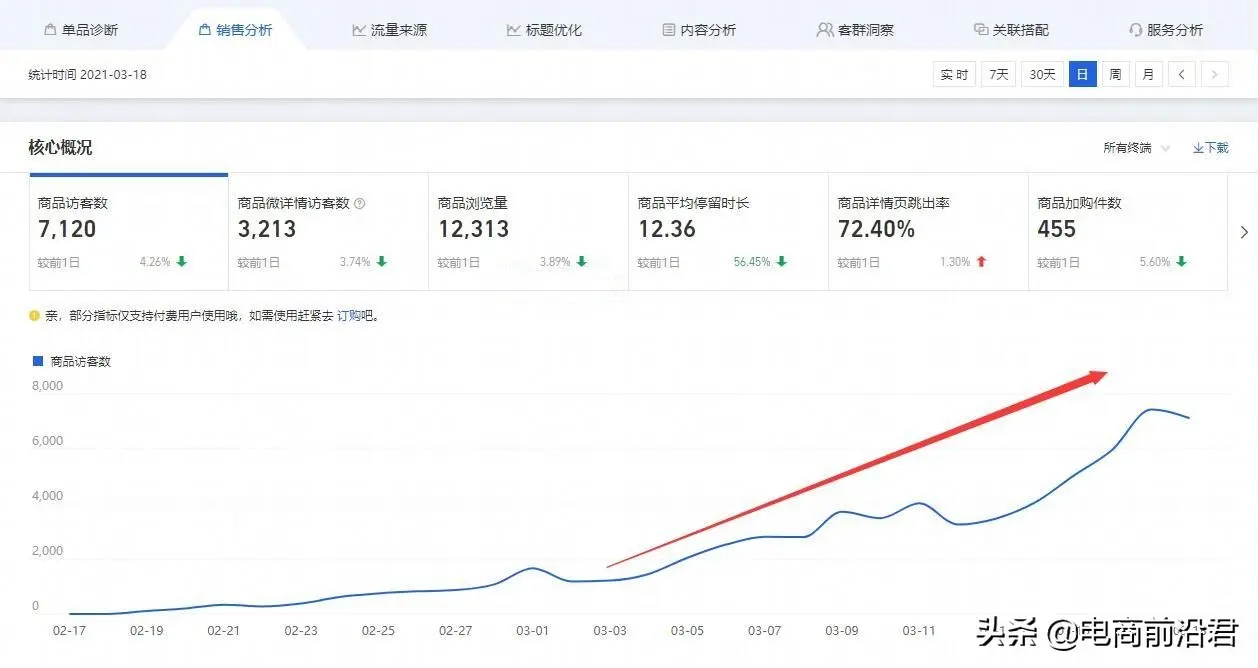This screenshot has width=1258, height=668.
Task: Click help icon beside 商品微详情访客数
Action: 360,204
